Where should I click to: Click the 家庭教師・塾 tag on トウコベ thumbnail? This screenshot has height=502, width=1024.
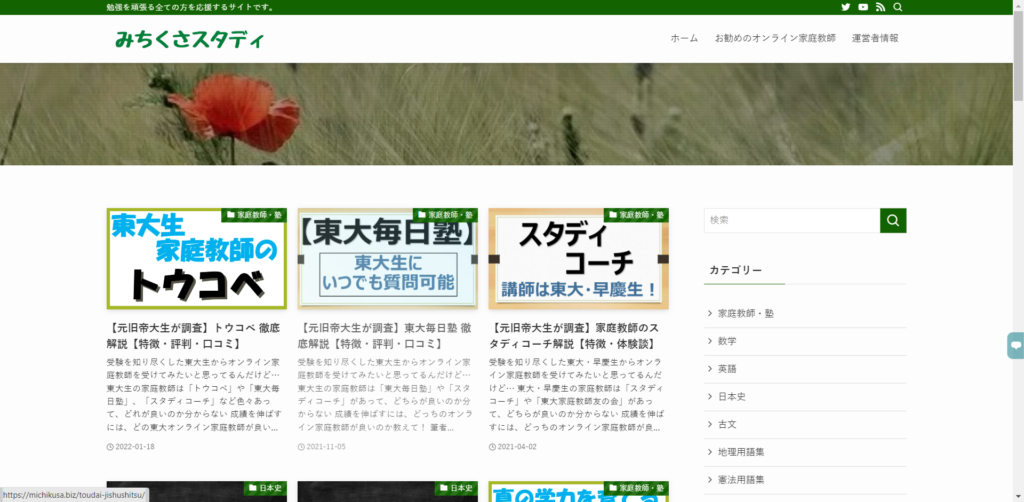[256, 215]
